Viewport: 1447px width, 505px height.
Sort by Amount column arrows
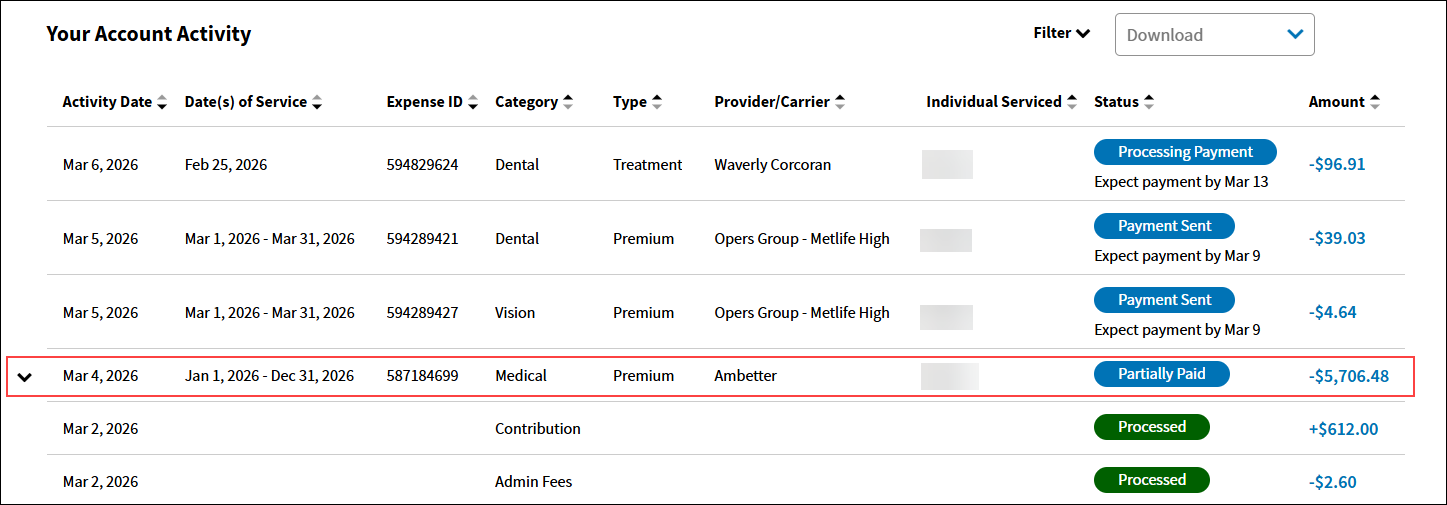(1375, 102)
